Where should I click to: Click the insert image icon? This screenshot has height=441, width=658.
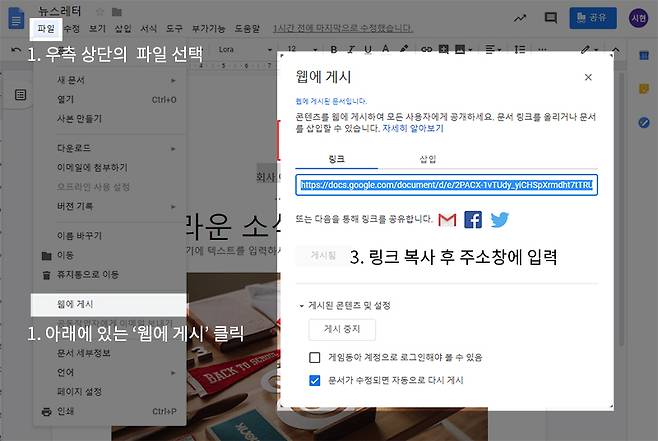[x=460, y=50]
